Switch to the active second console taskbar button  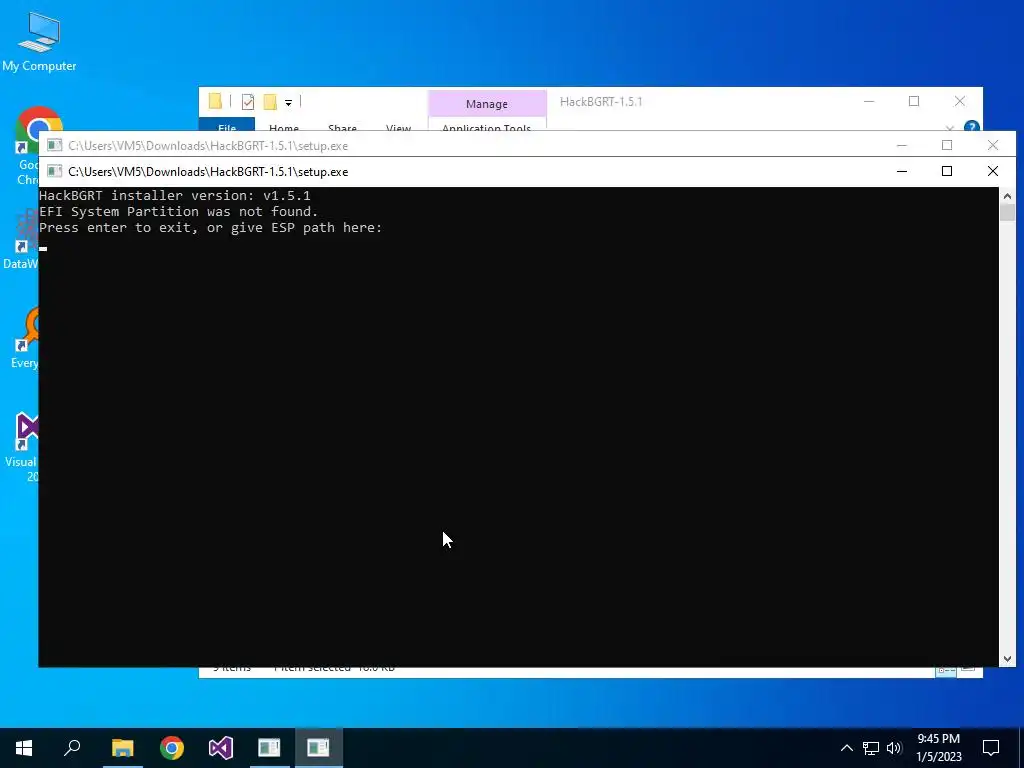(x=318, y=748)
